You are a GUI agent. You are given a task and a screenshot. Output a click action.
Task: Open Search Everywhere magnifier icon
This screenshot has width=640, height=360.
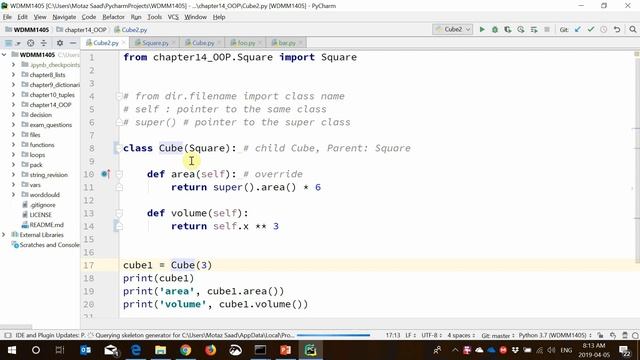632,29
